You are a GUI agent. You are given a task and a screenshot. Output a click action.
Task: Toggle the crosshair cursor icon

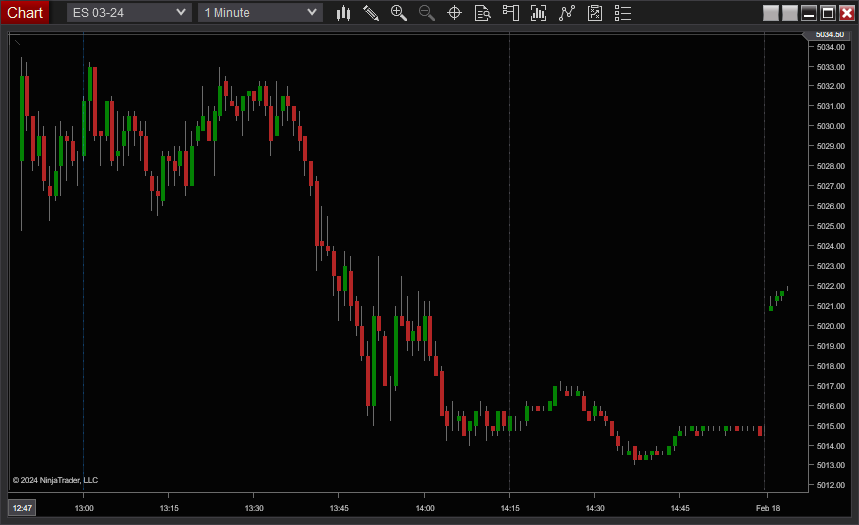click(455, 13)
